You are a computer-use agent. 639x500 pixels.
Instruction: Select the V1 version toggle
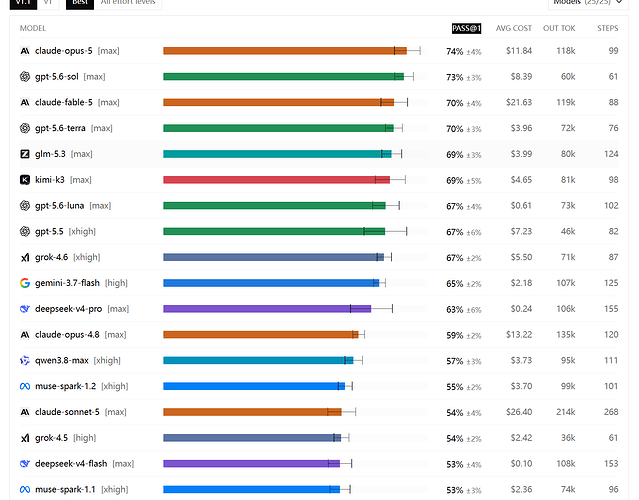tap(48, 3)
